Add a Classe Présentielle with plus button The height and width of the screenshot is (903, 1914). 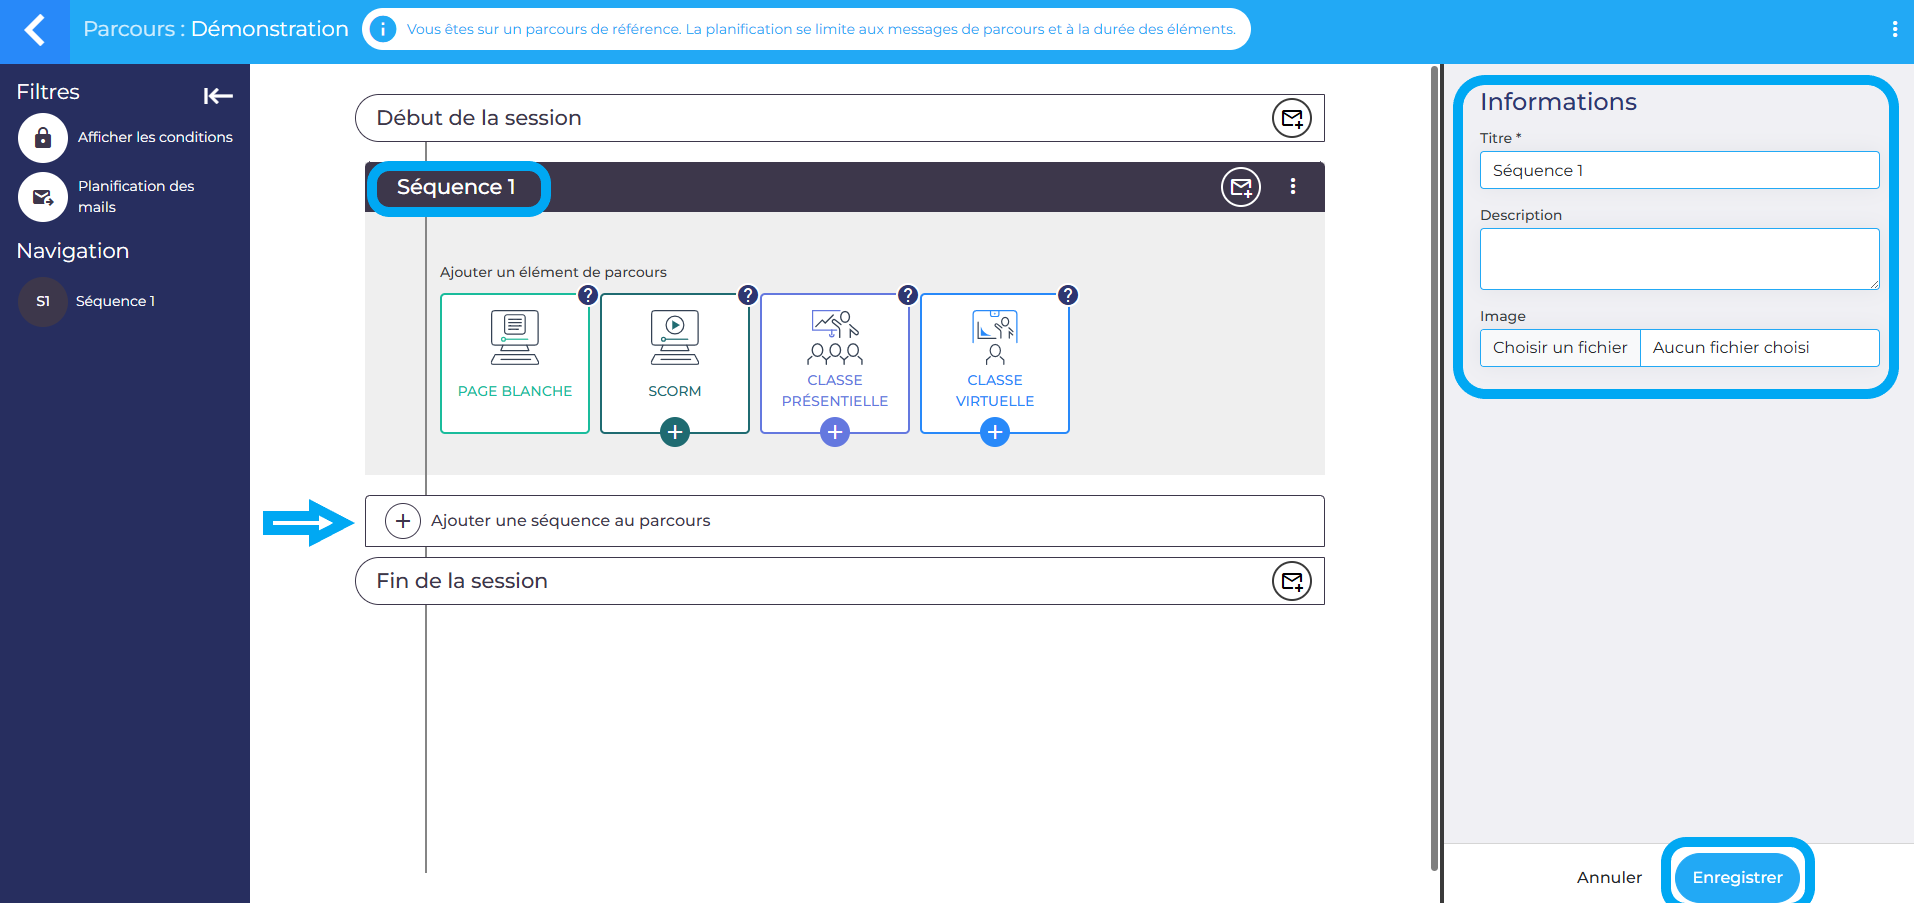(835, 432)
